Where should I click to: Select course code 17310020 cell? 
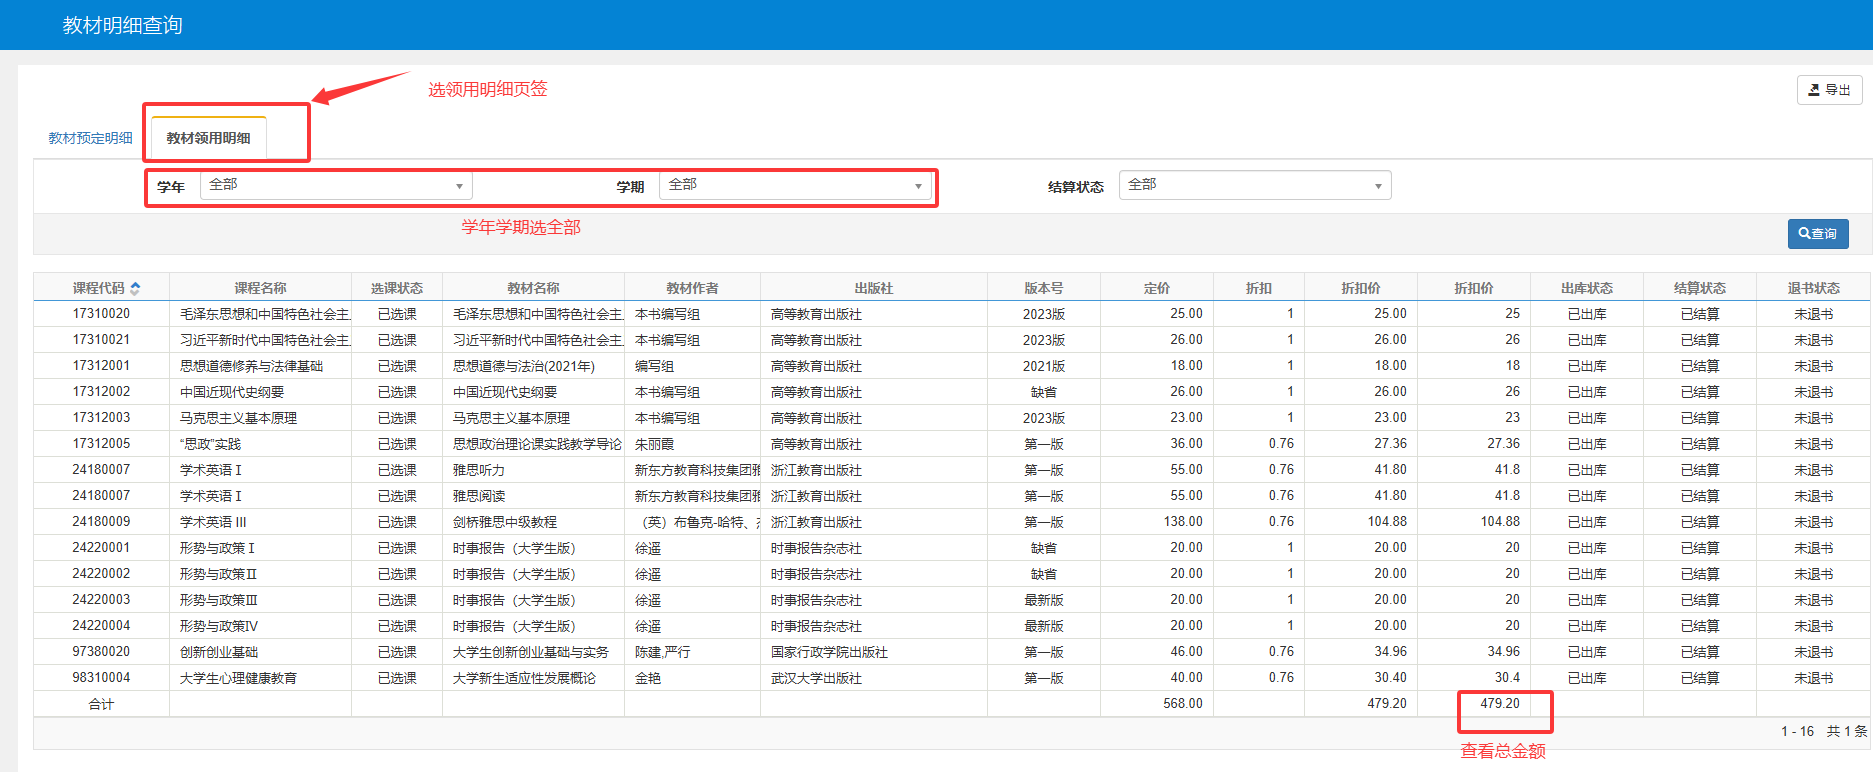click(x=101, y=314)
